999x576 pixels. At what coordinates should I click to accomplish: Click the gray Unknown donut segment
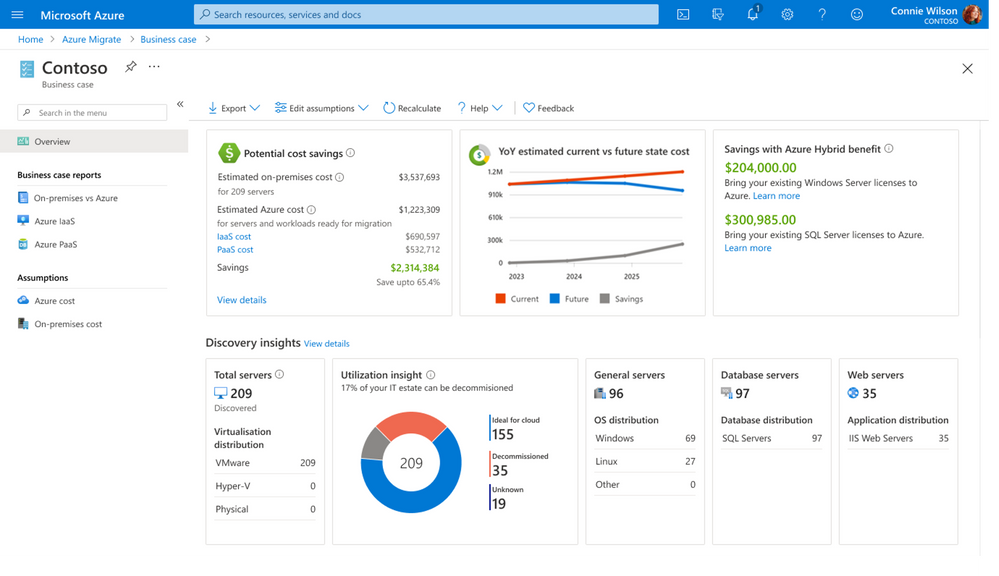click(373, 445)
